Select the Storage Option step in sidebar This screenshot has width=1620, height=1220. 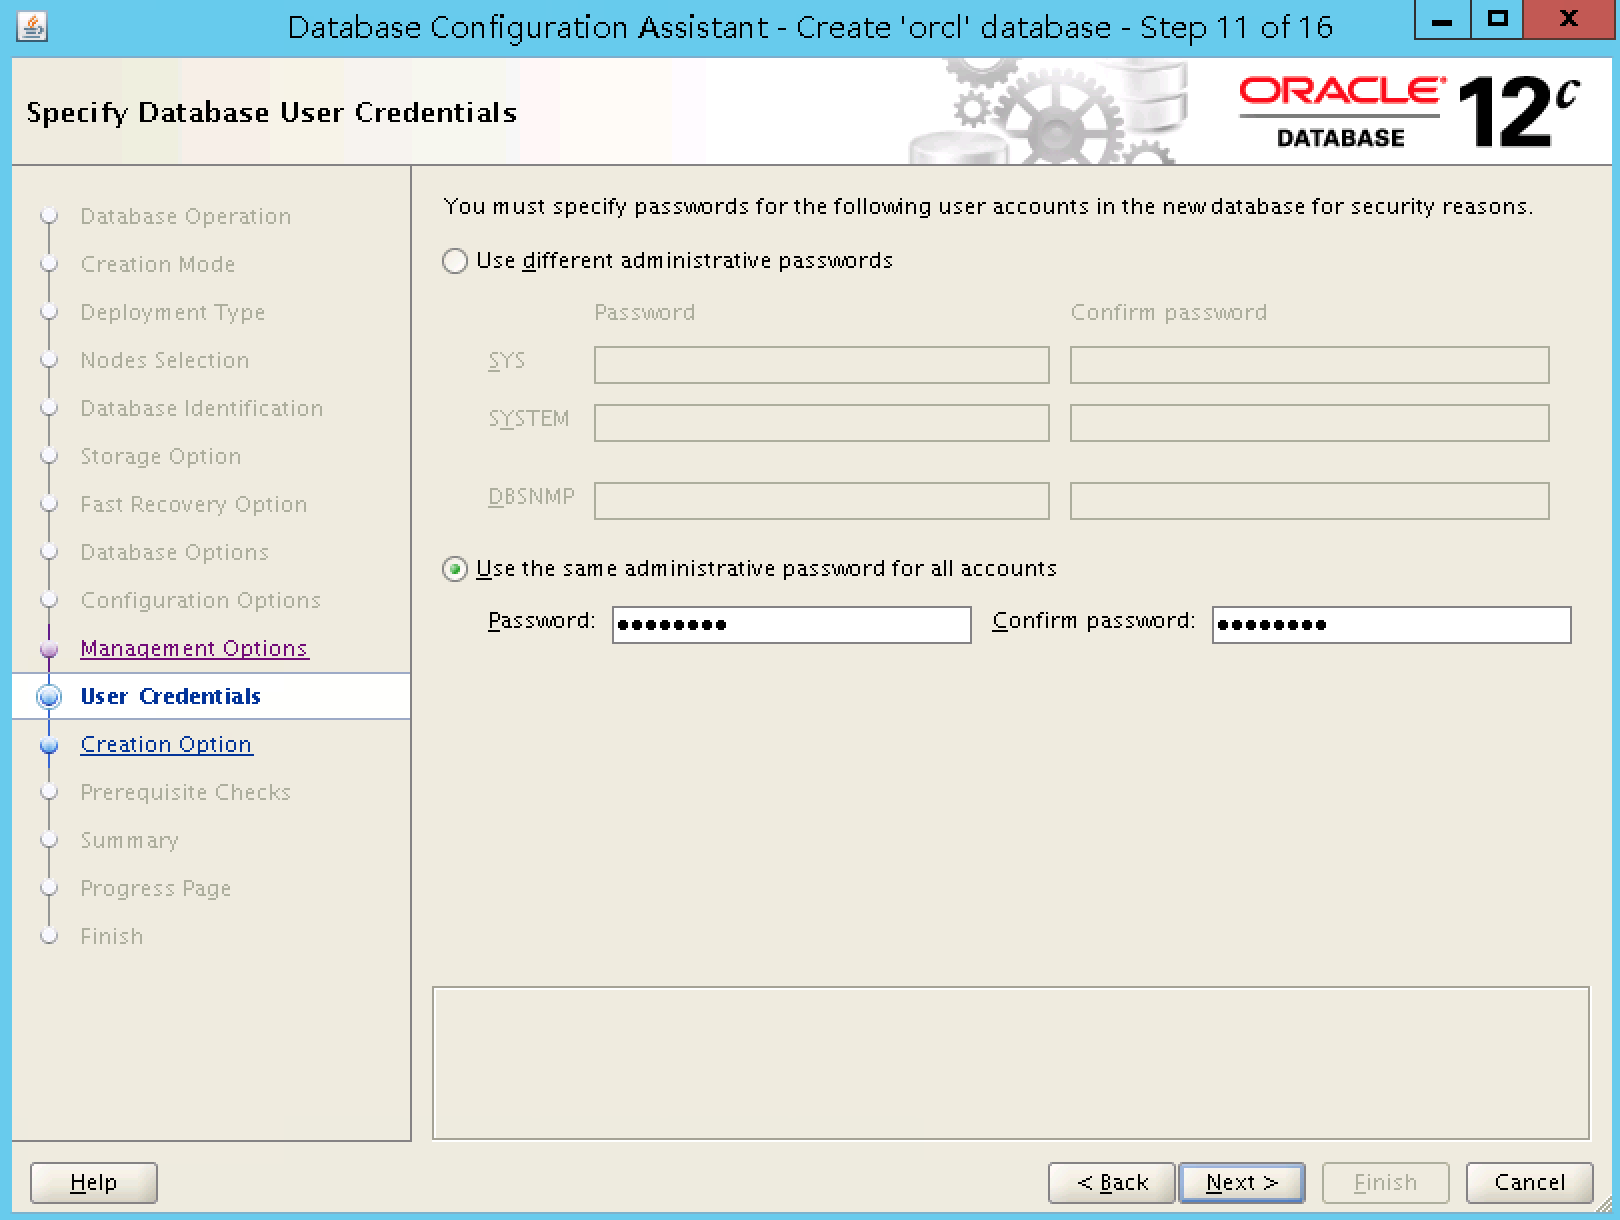[x=160, y=456]
